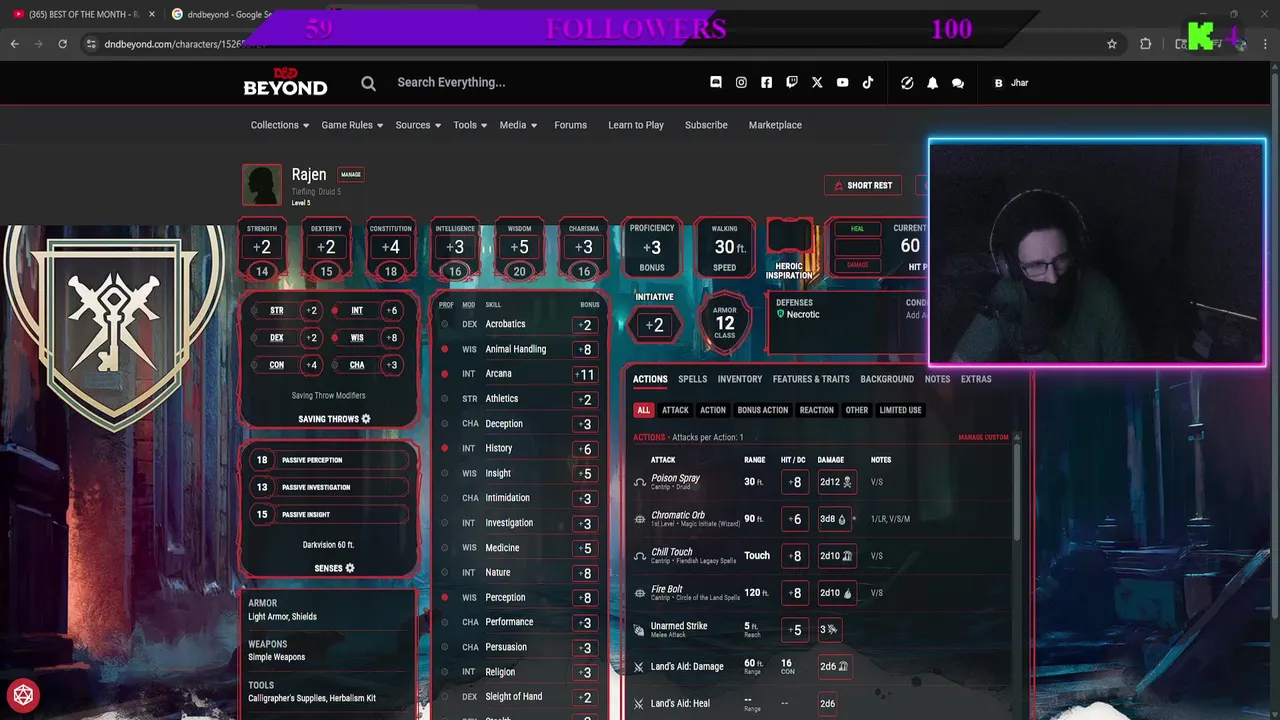Click Manage Custom actions link
Image resolution: width=1280 pixels, height=720 pixels.
tap(984, 437)
